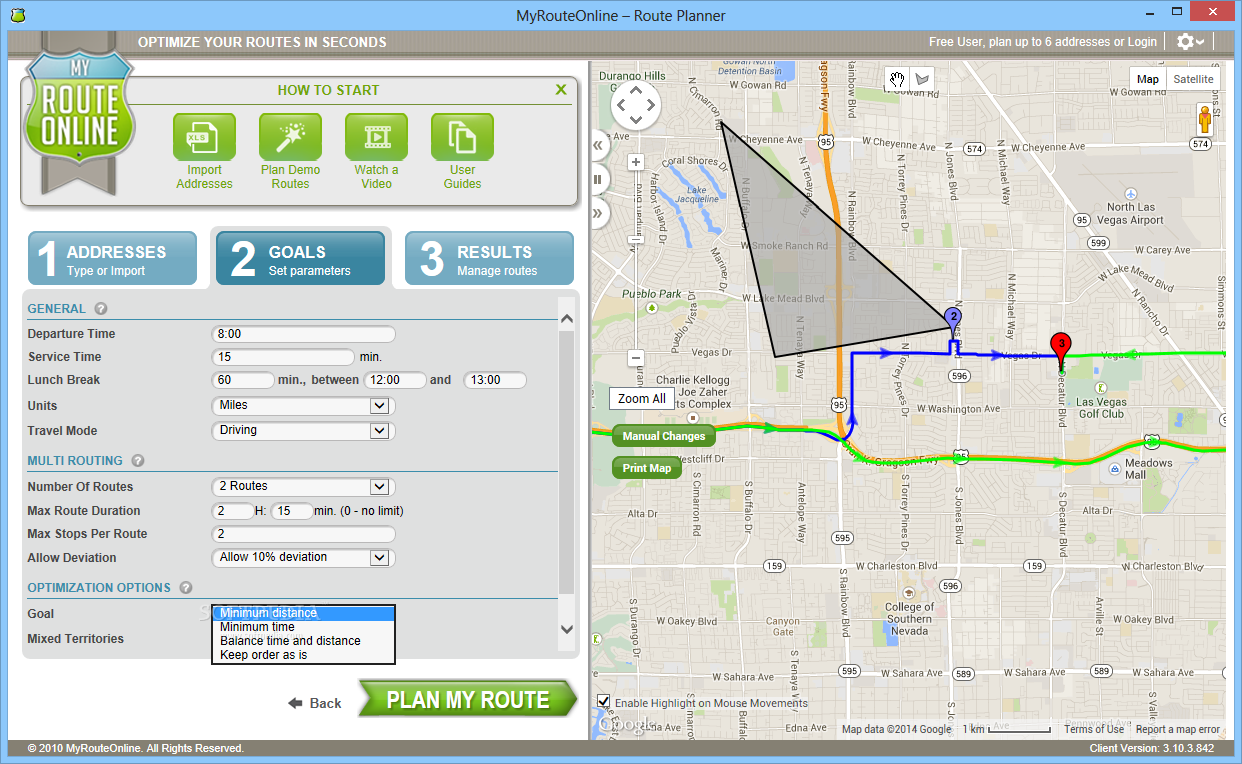Go to the 1 Addresses tab
1242x764 pixels.
(112, 259)
